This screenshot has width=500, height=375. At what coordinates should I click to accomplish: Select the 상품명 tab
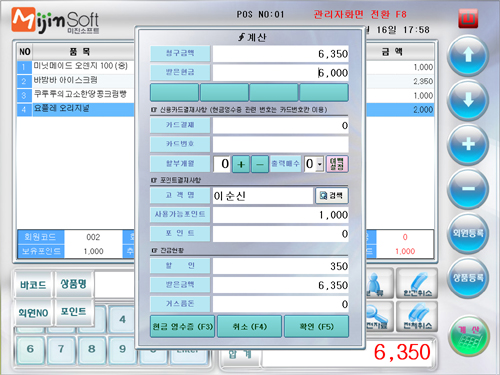click(x=73, y=284)
